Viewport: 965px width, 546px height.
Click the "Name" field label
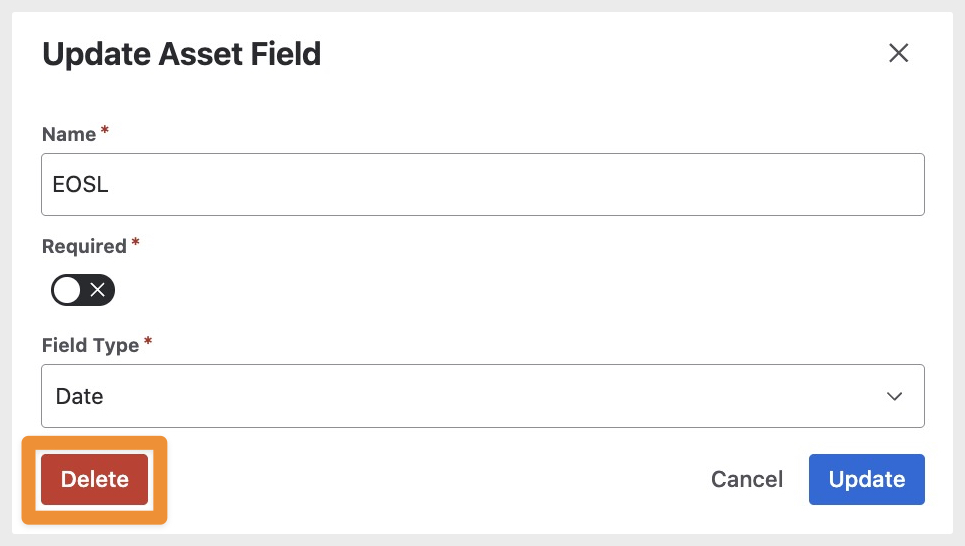(69, 134)
